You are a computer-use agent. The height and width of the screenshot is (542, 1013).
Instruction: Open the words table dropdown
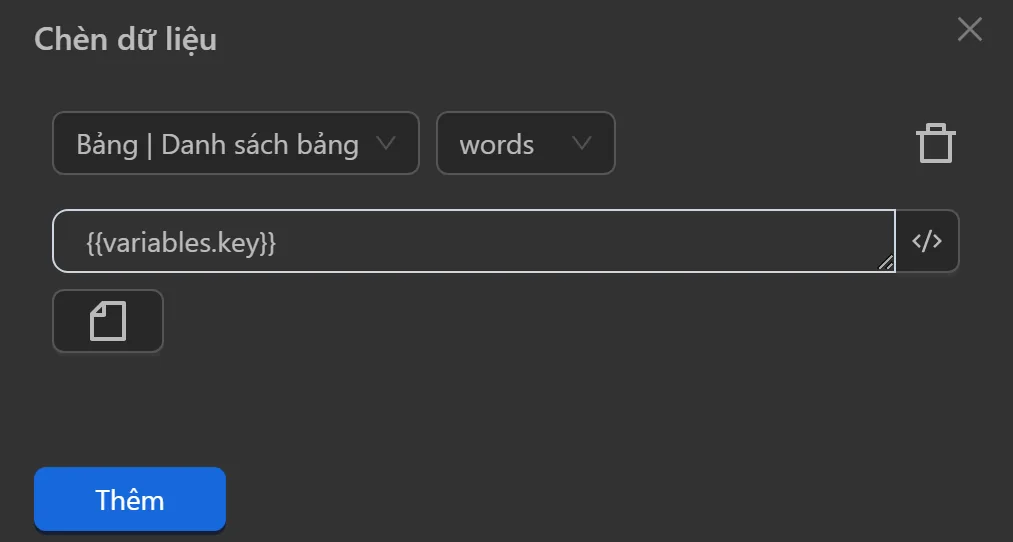(x=525, y=144)
